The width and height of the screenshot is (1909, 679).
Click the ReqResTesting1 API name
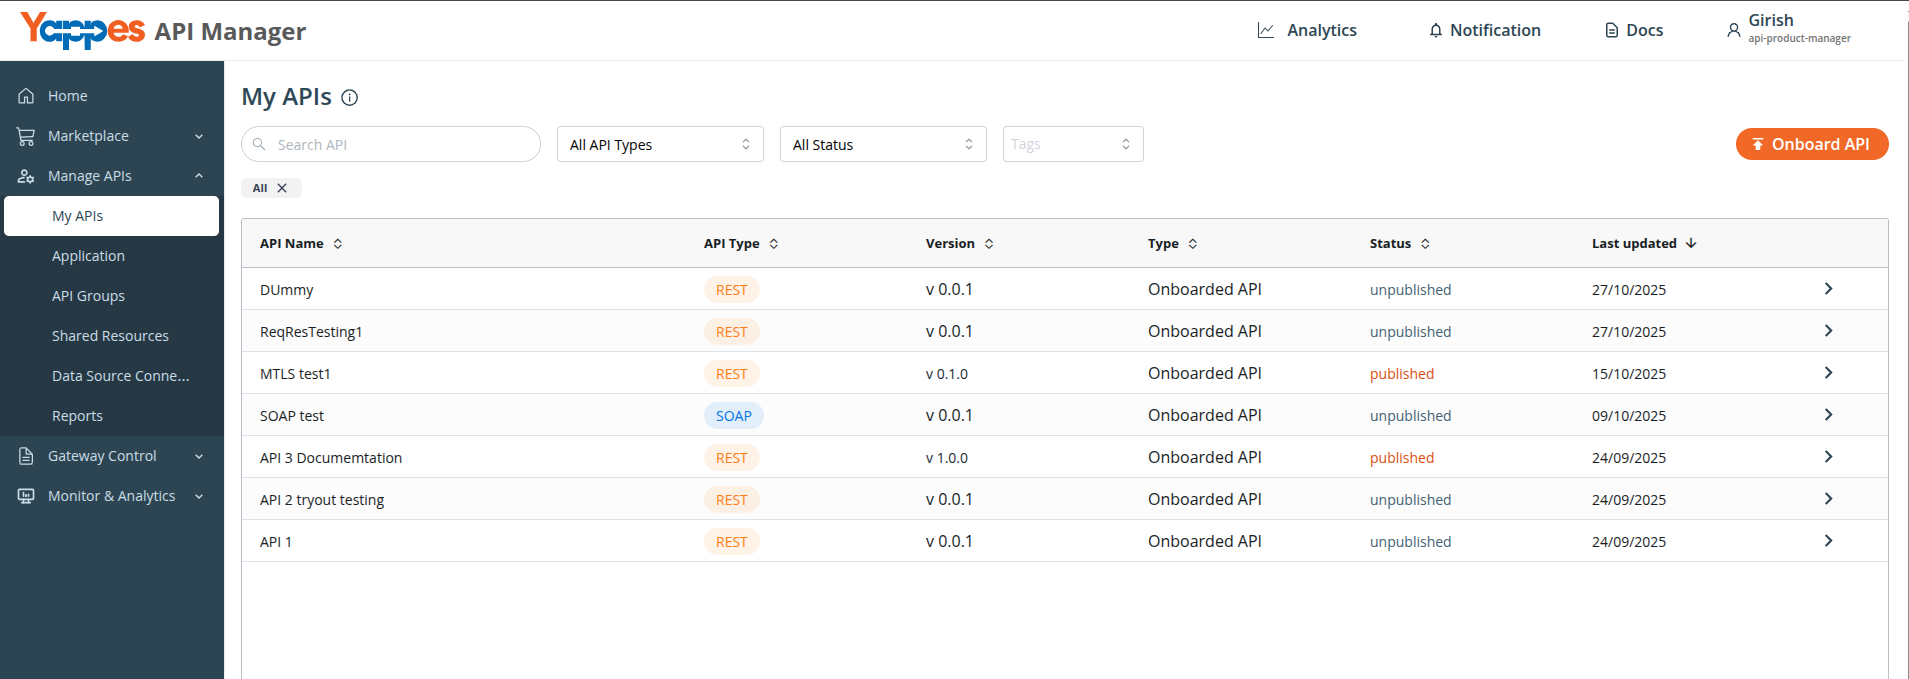pos(311,332)
